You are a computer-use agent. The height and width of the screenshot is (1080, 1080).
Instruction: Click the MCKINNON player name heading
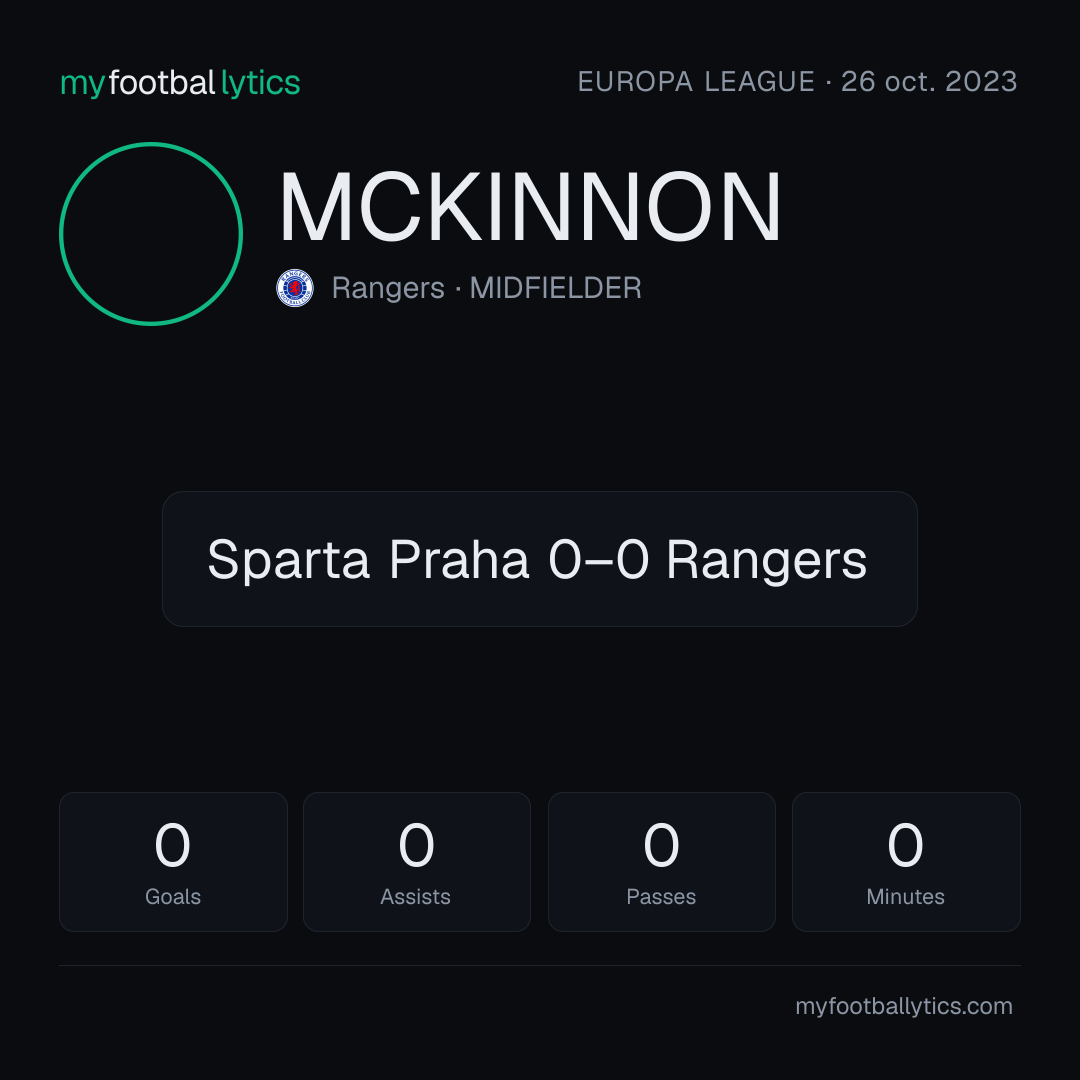click(x=530, y=207)
